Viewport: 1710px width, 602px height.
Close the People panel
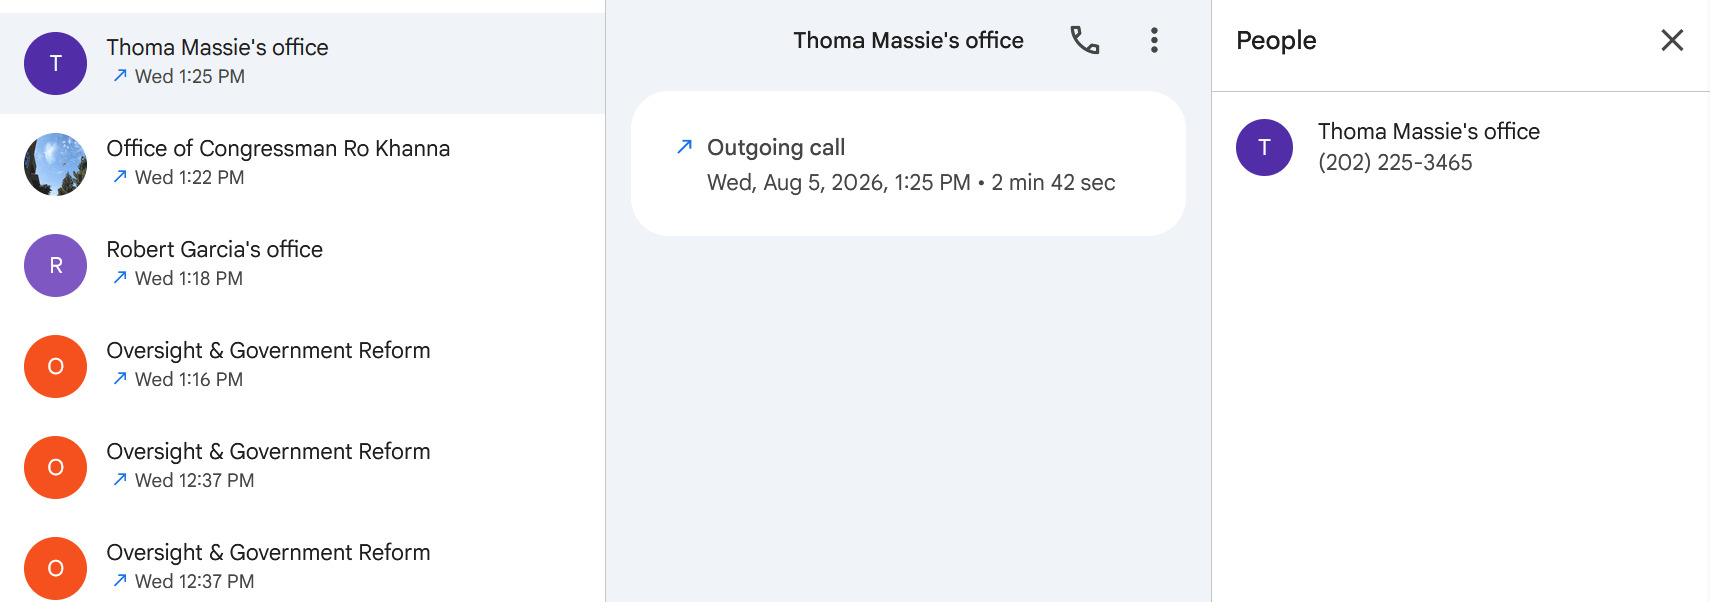point(1672,40)
